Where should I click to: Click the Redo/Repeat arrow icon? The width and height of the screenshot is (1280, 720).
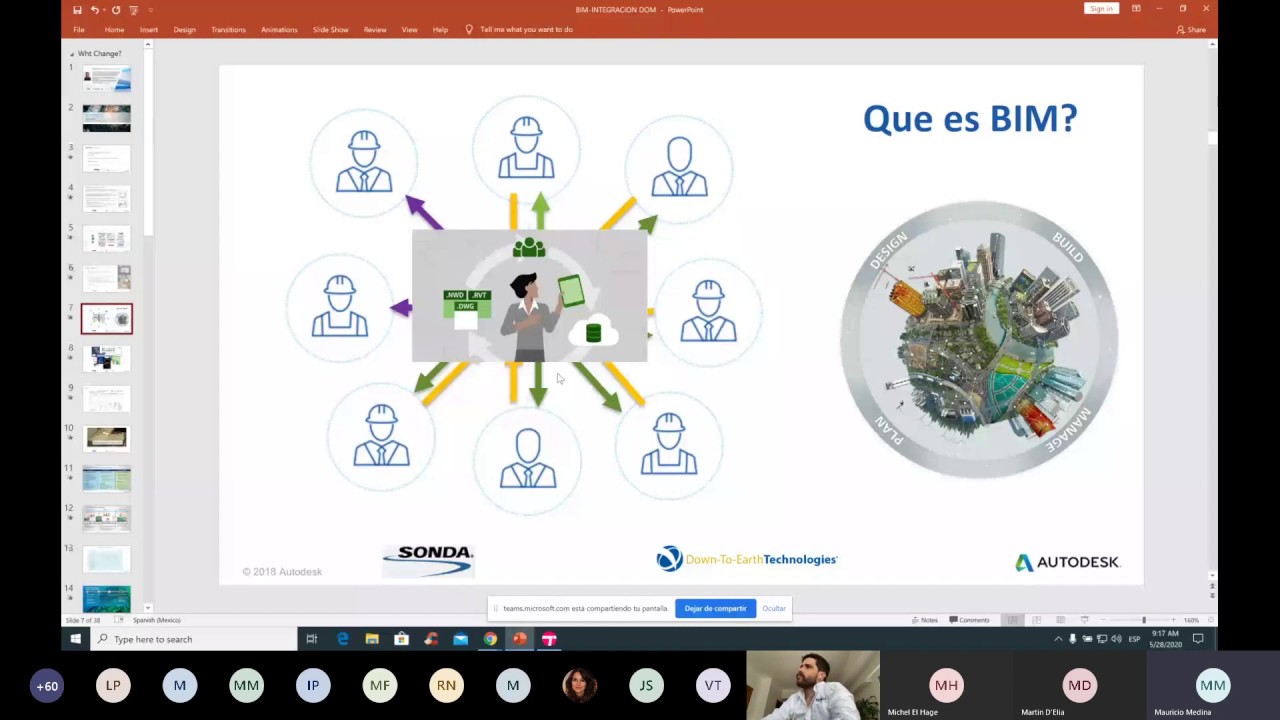click(116, 10)
